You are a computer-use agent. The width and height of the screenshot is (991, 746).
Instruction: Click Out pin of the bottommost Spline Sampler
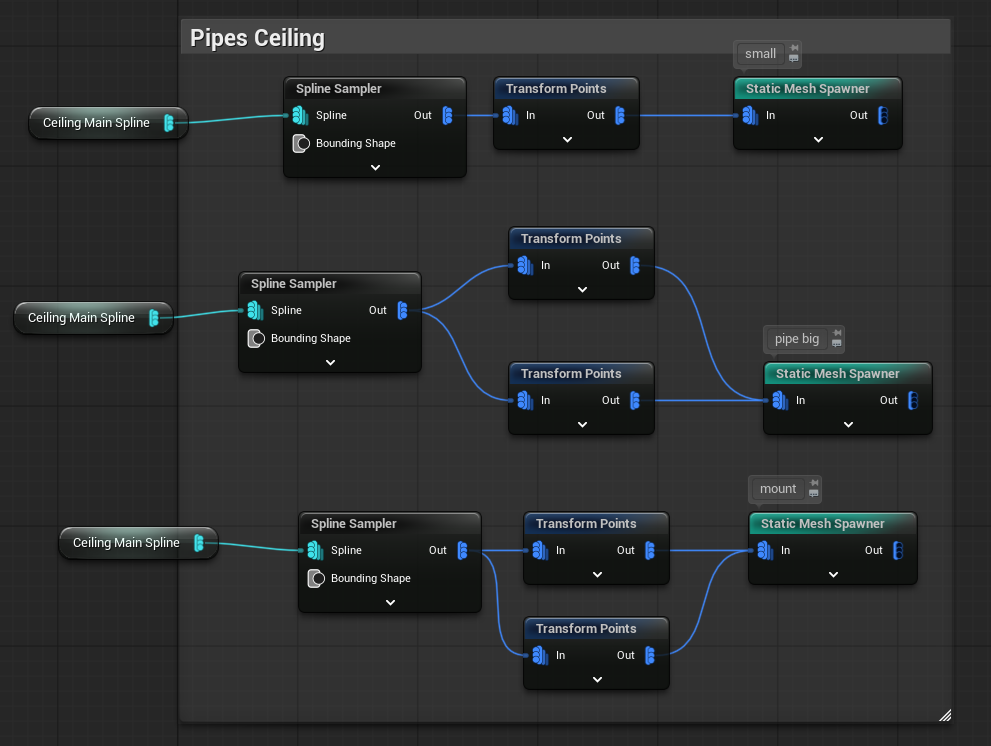click(x=462, y=550)
